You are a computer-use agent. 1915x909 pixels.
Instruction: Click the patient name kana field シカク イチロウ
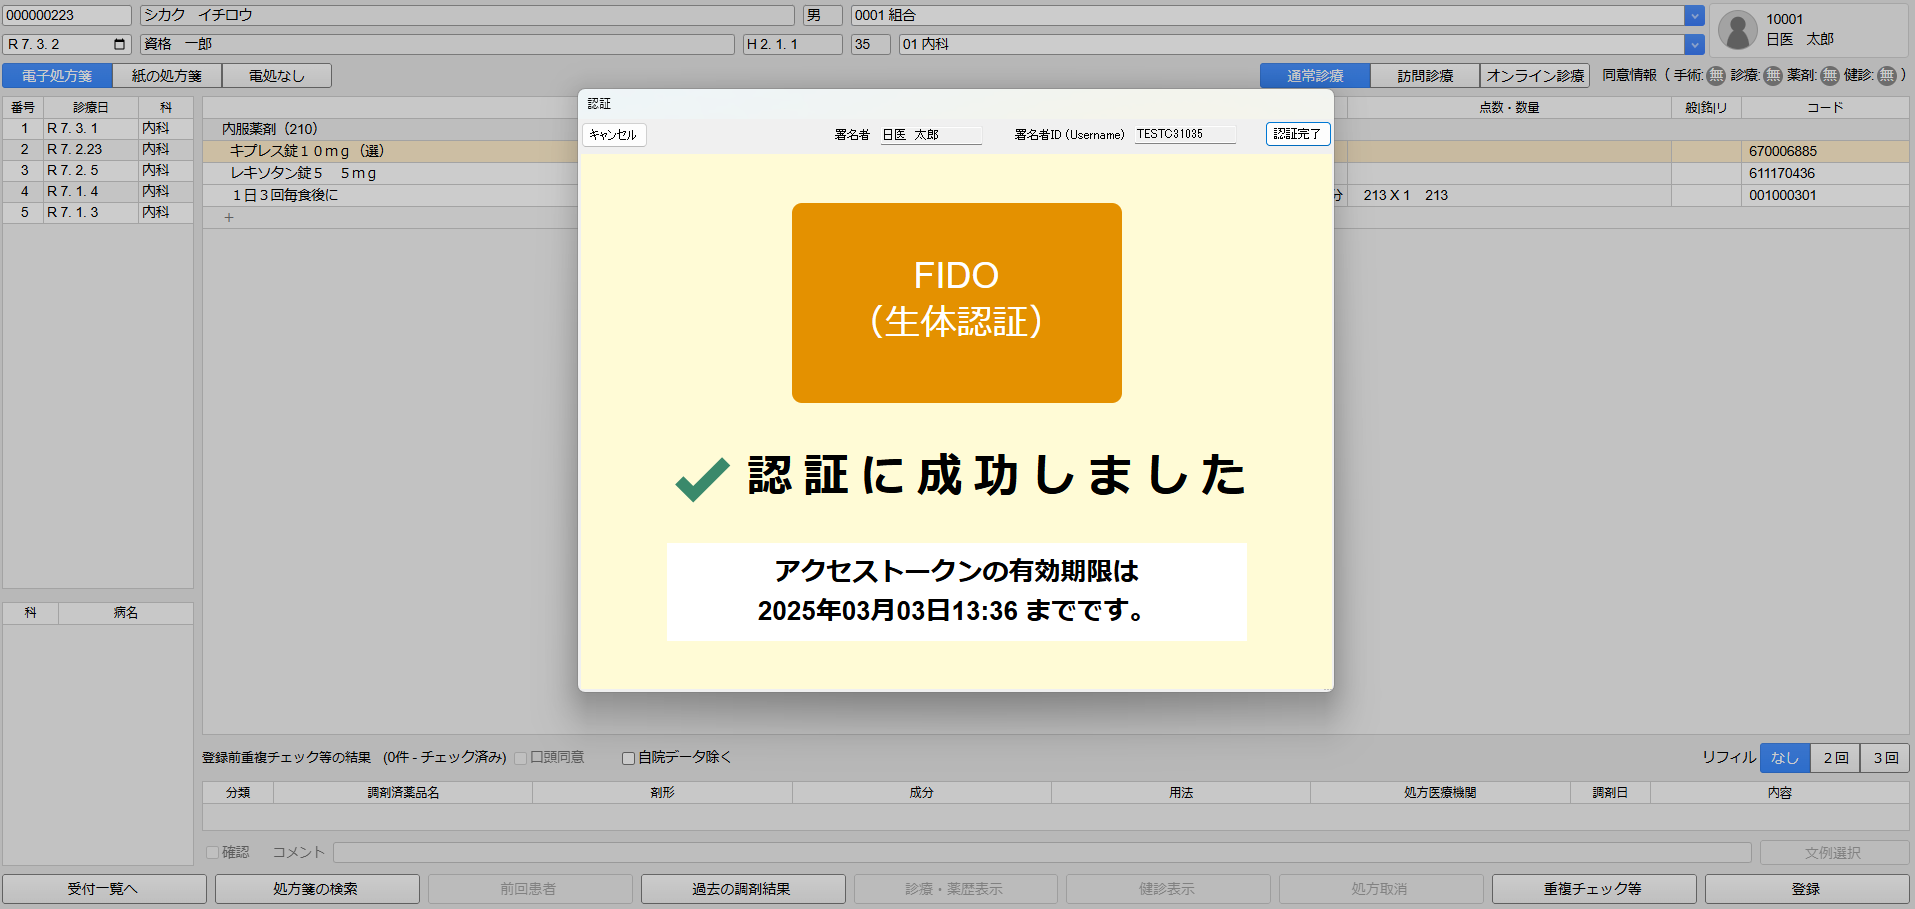click(x=467, y=16)
